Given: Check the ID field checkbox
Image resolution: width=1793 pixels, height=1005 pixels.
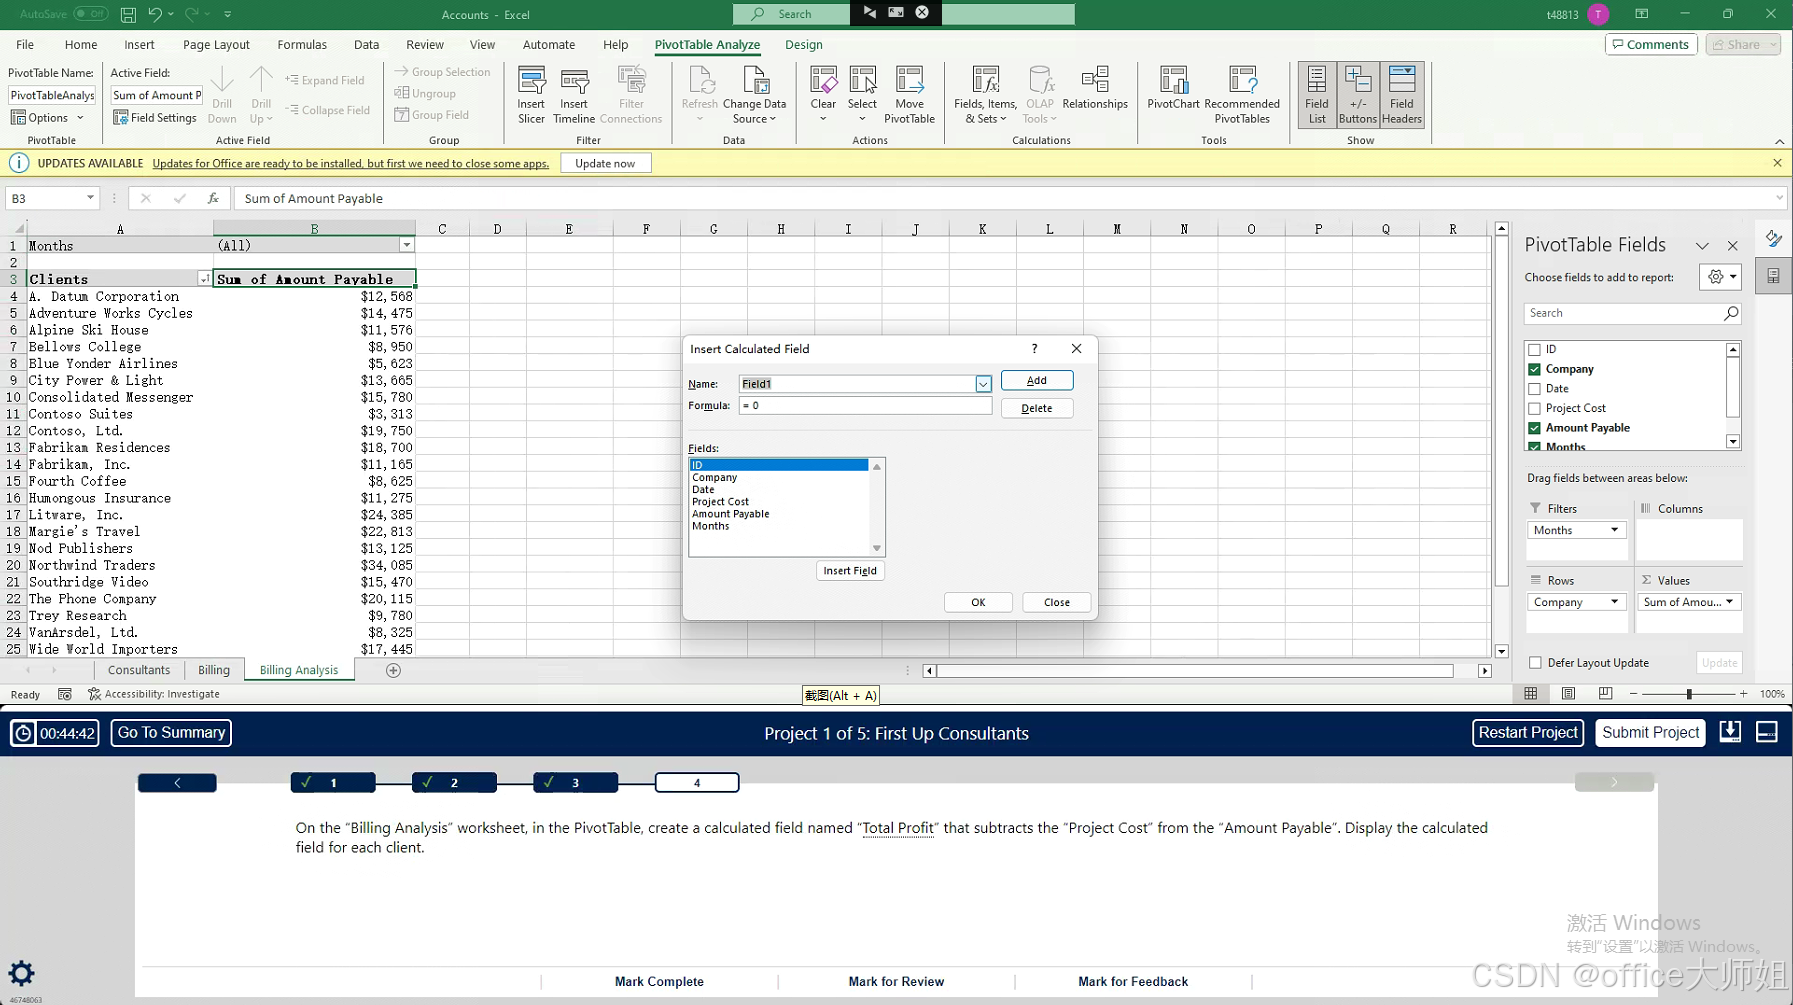Looking at the screenshot, I should (1534, 350).
